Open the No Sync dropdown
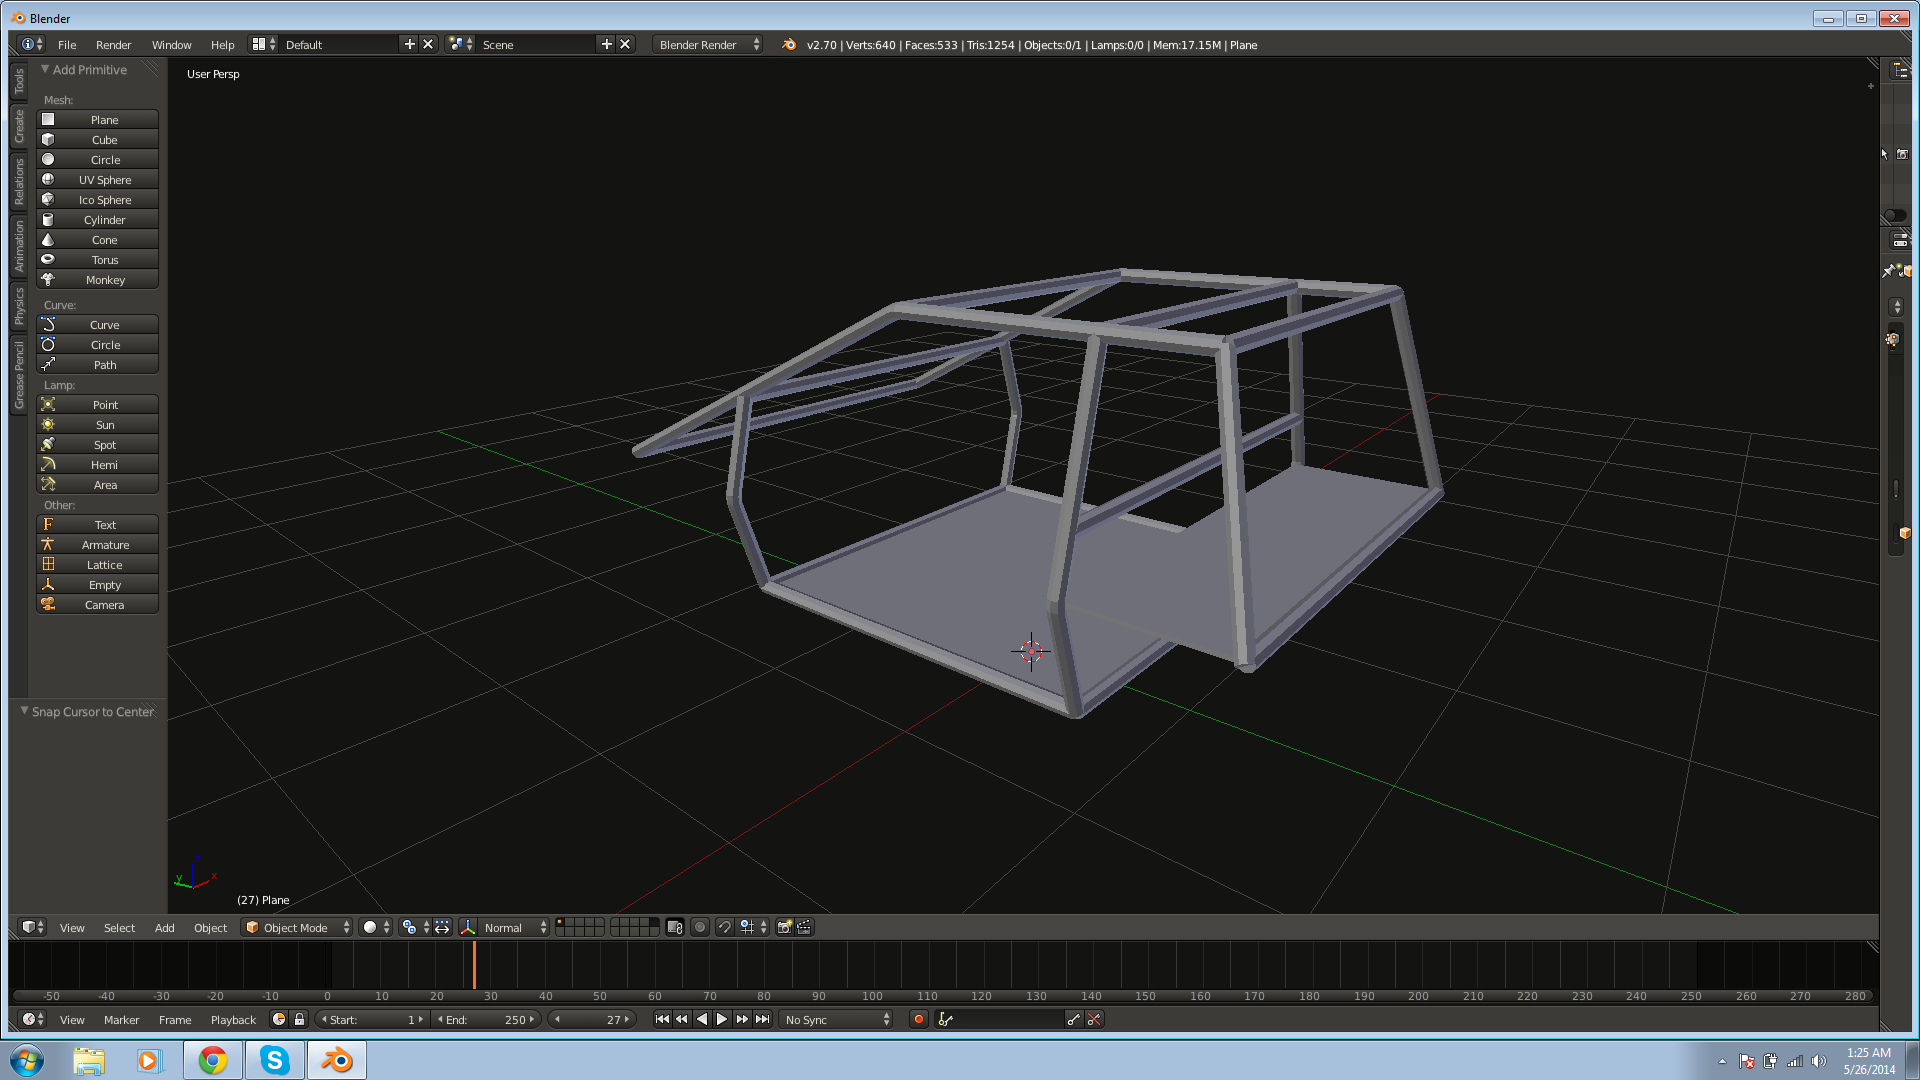The width and height of the screenshot is (1920, 1080). (x=837, y=1019)
